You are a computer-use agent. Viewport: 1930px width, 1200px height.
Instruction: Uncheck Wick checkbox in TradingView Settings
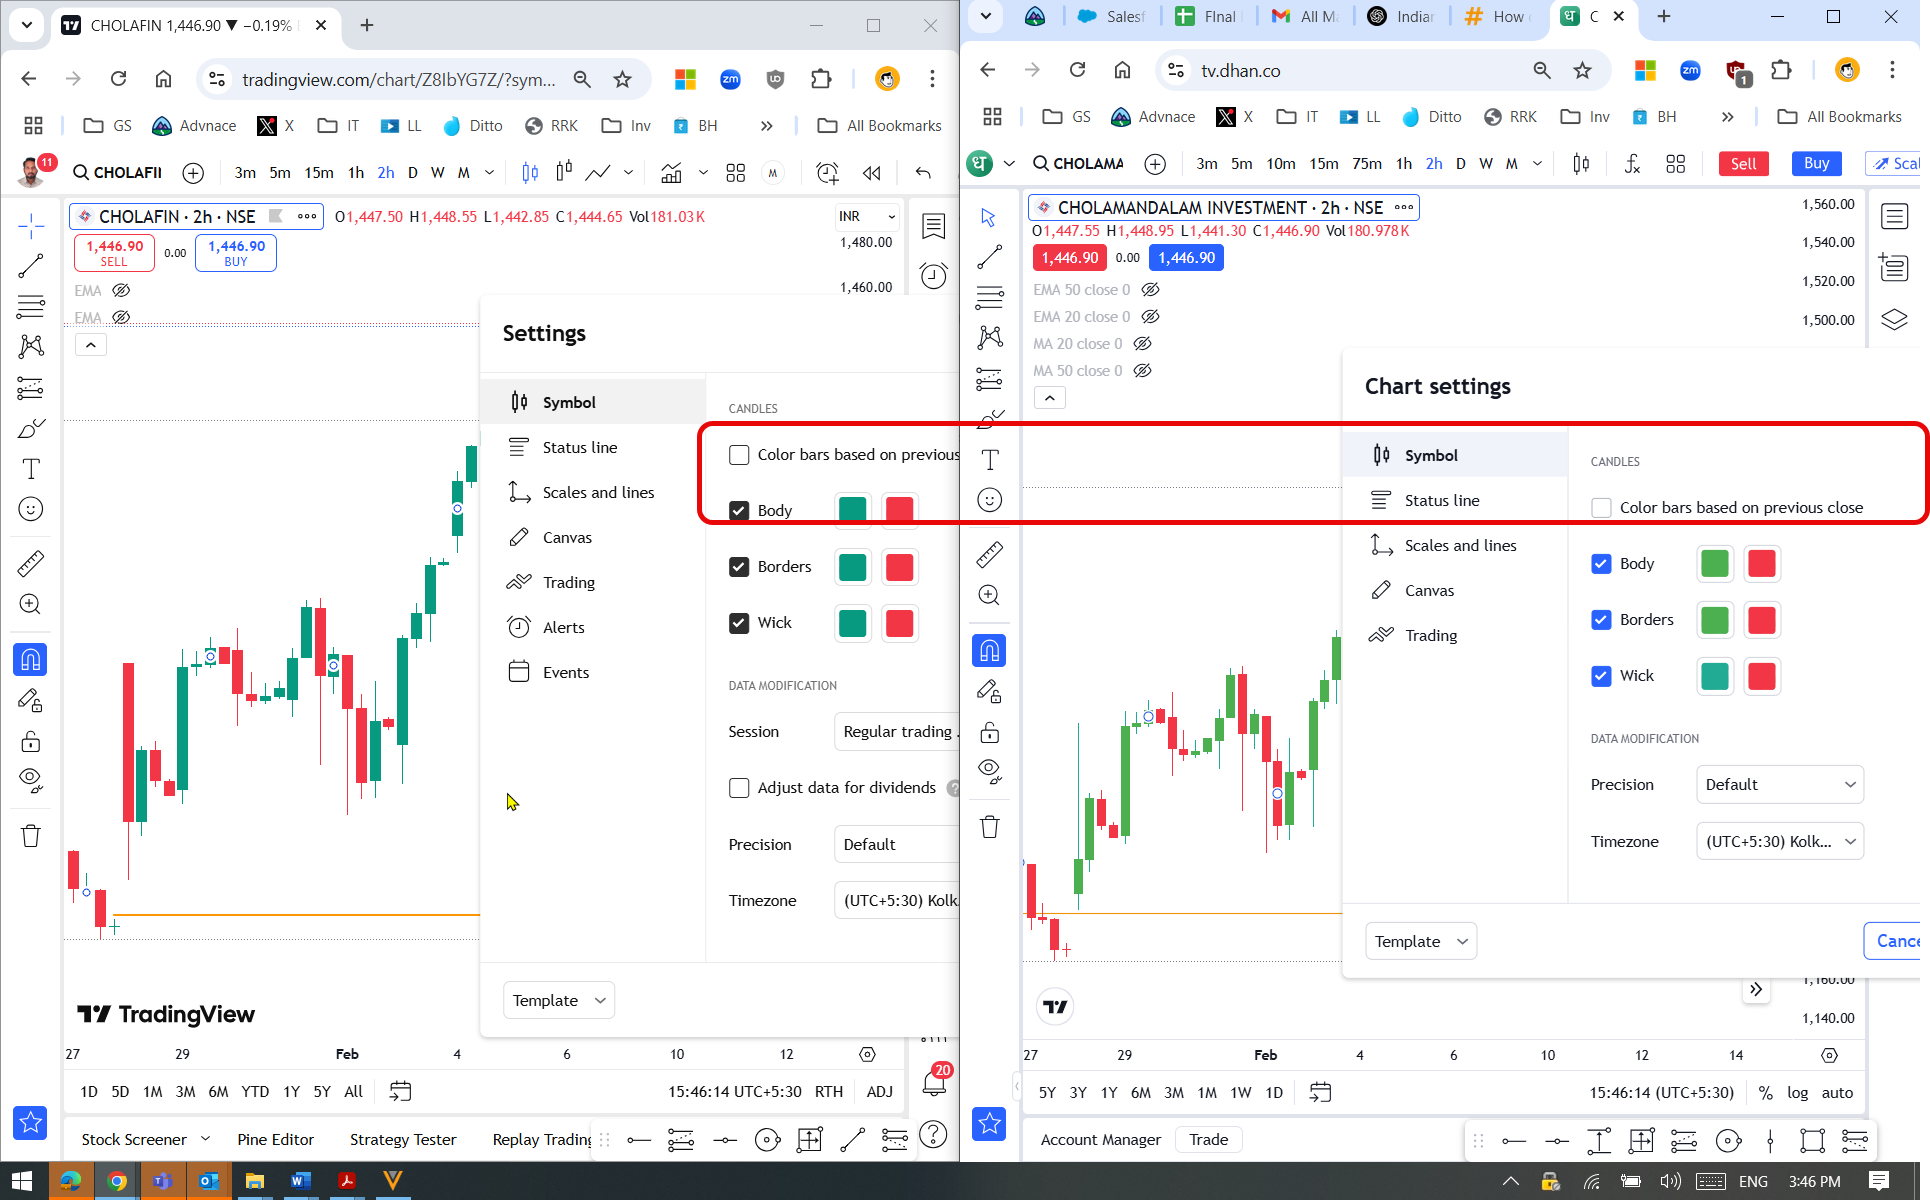click(739, 623)
